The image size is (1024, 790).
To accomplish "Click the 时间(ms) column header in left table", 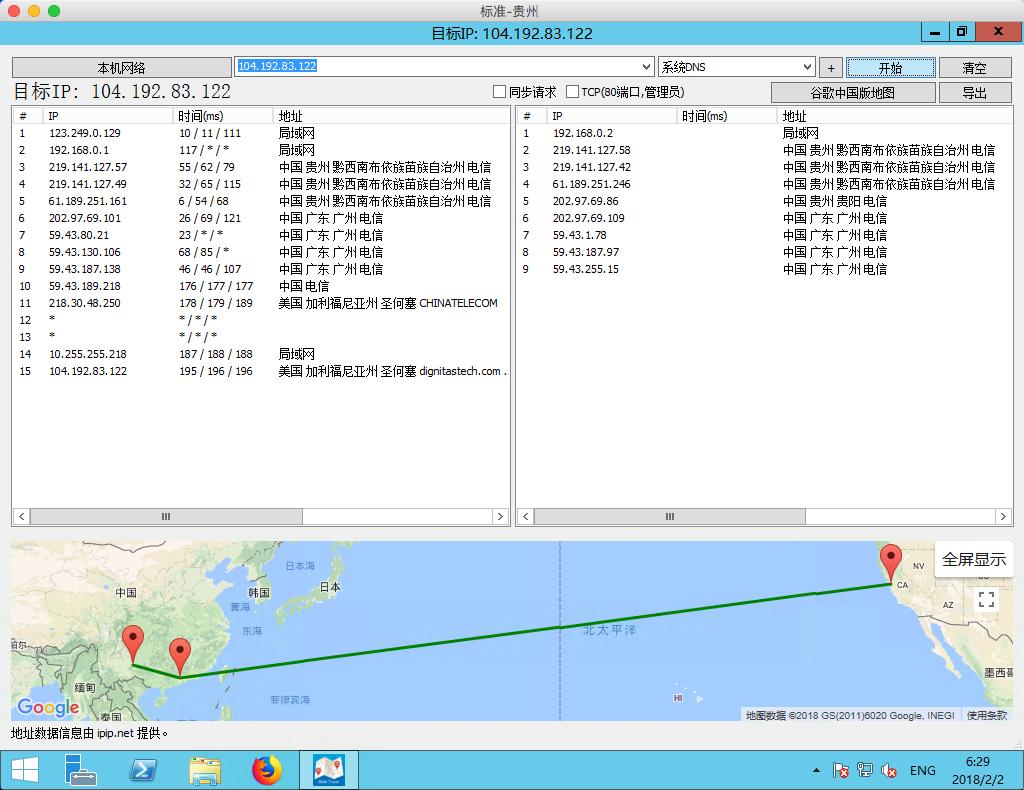I will point(201,116).
